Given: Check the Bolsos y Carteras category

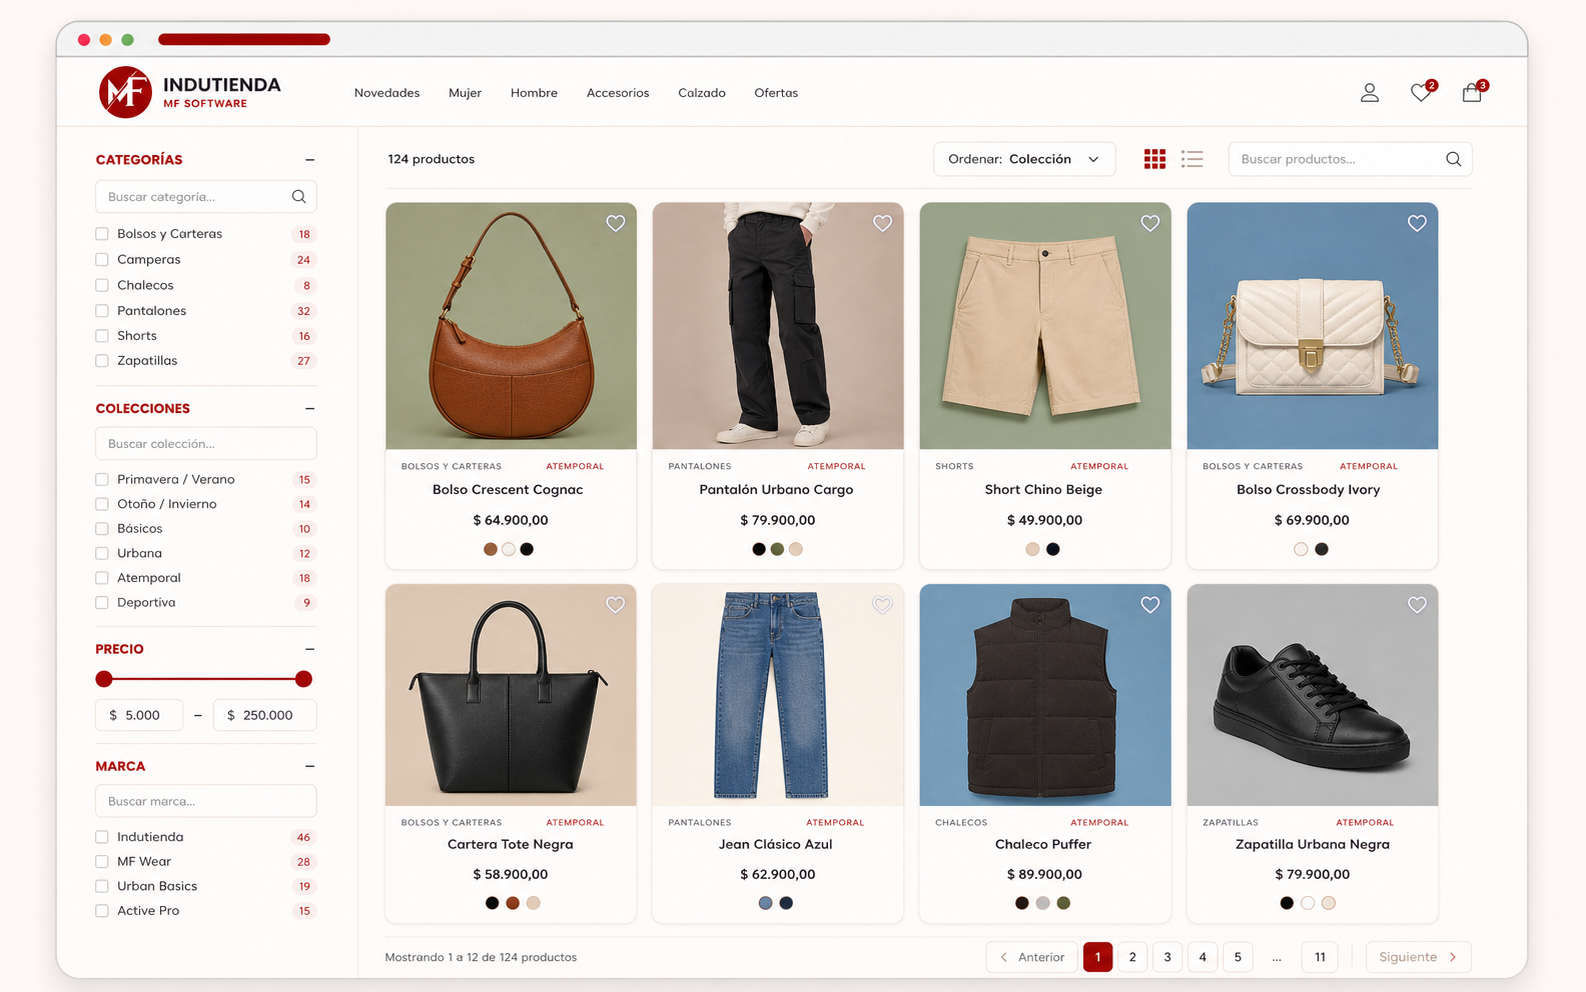Looking at the screenshot, I should (102, 234).
